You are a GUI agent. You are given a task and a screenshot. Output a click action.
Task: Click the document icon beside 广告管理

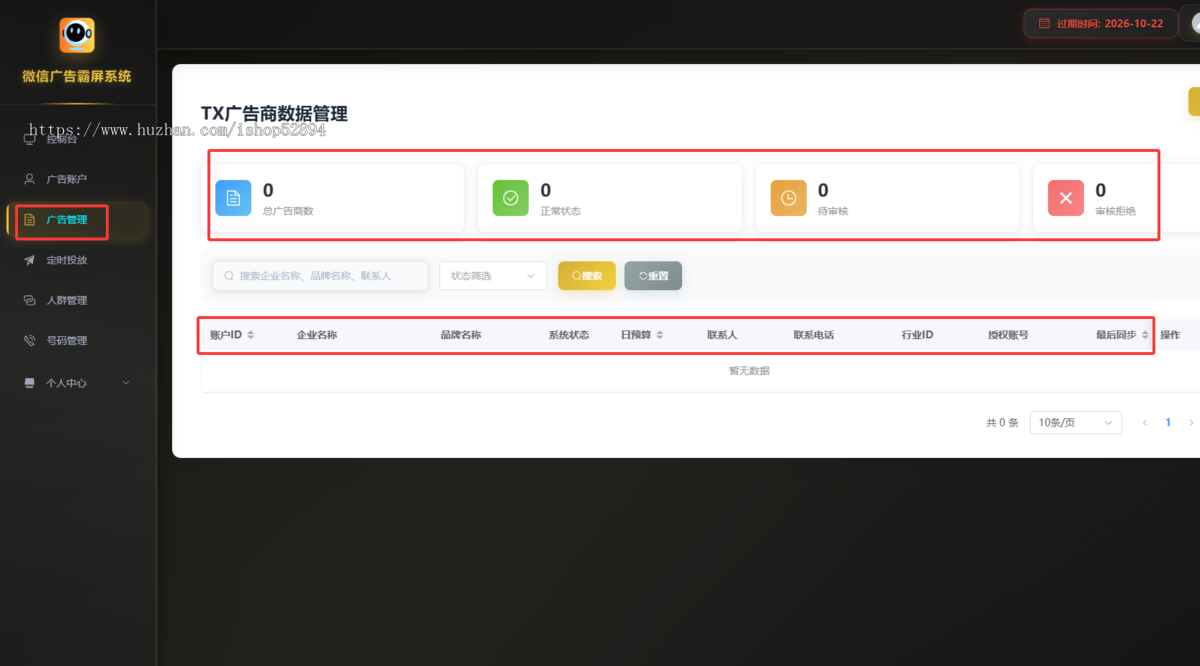[29, 219]
